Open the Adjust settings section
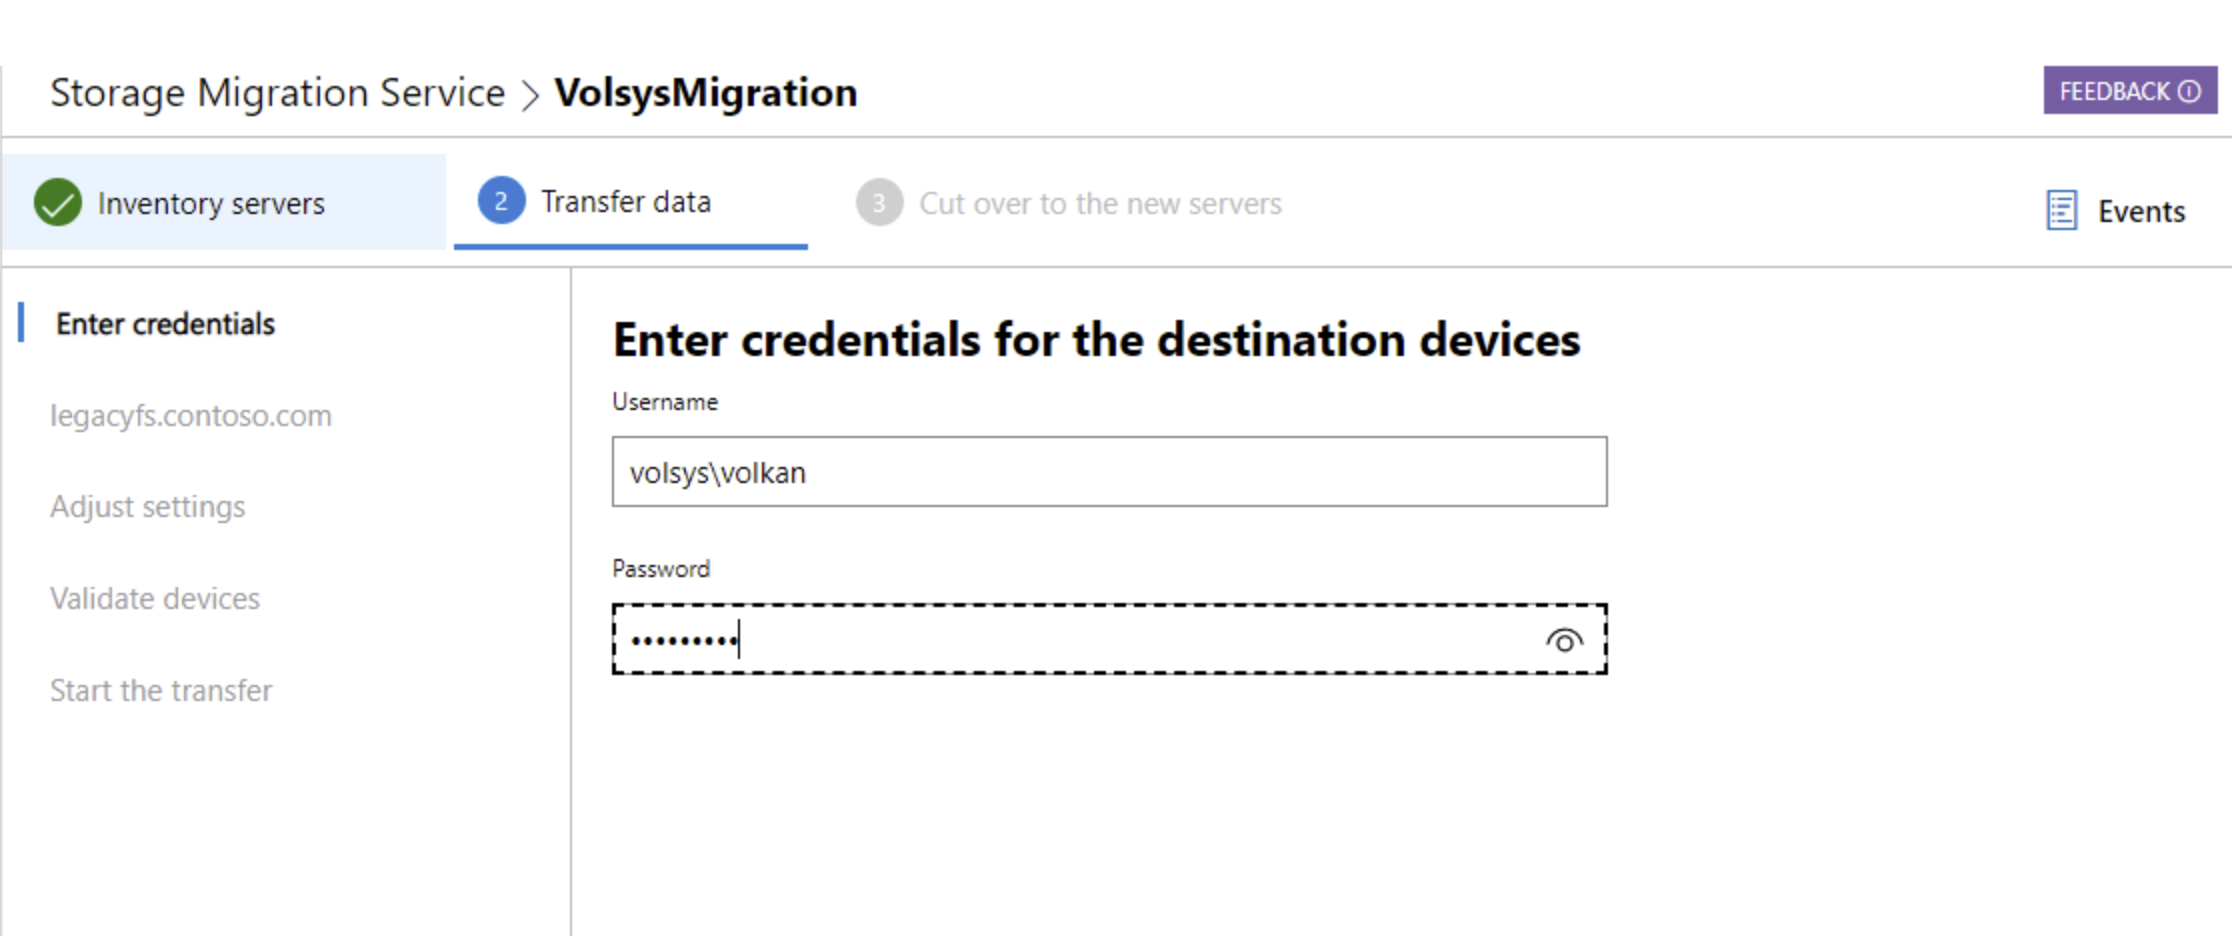 (x=147, y=507)
